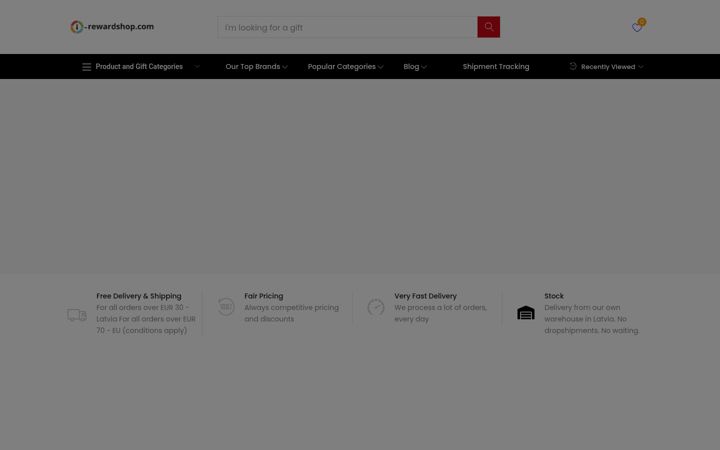Click the Stock warehouse icon

coord(526,313)
